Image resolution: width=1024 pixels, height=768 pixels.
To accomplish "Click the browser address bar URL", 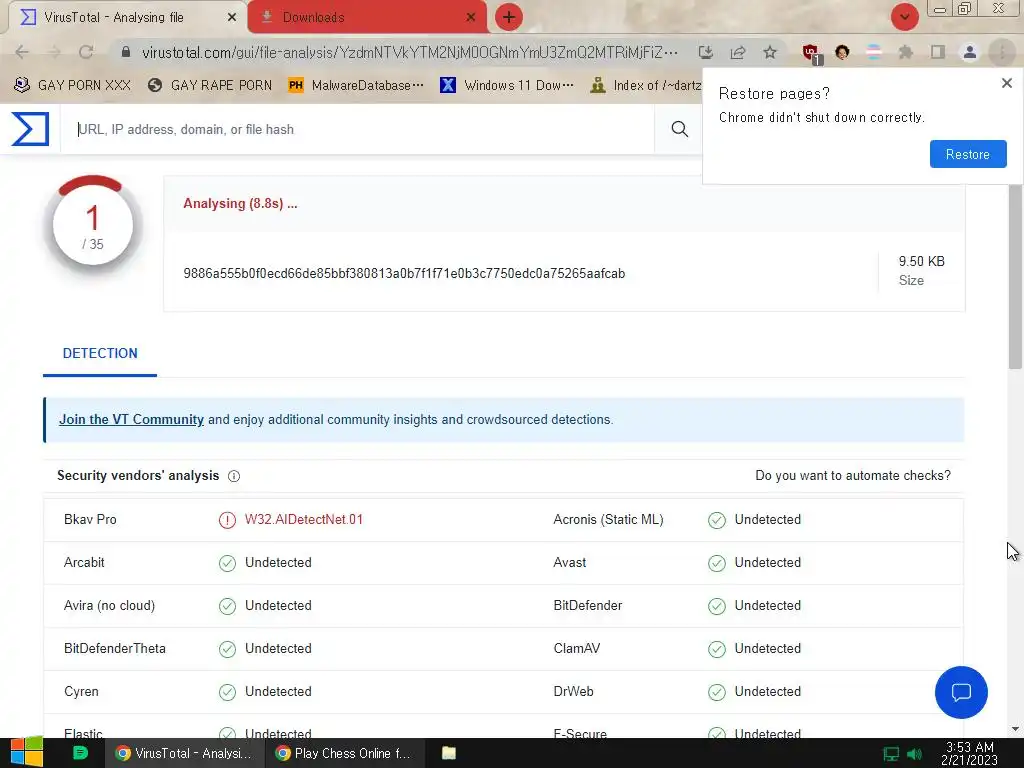I will [409, 52].
